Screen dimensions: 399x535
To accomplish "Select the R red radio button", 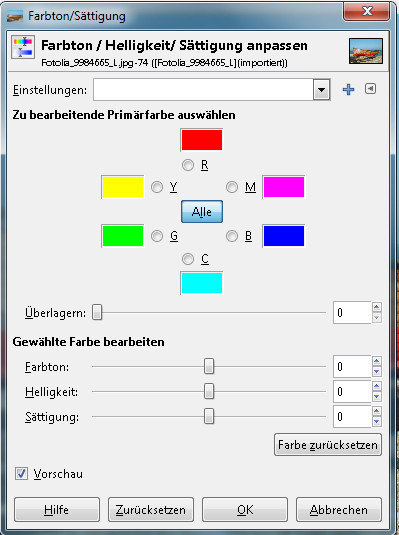I will (x=188, y=165).
